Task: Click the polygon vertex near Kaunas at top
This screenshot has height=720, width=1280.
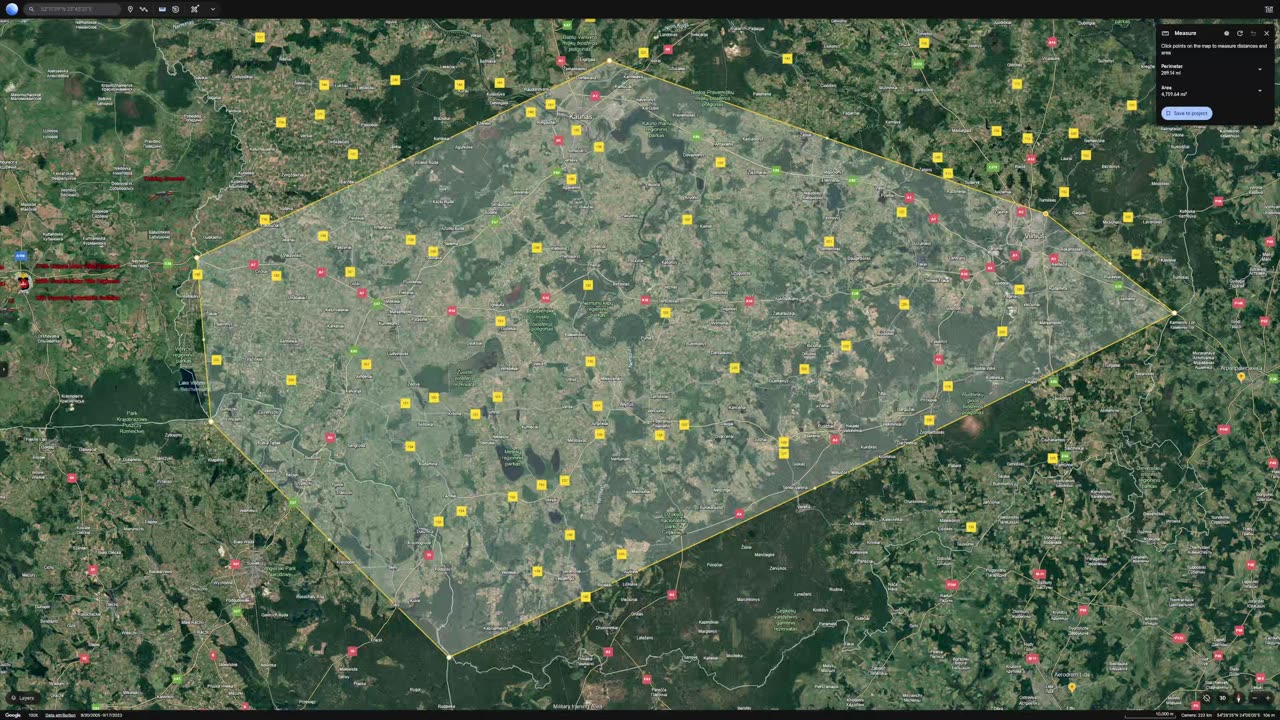Action: coord(609,61)
